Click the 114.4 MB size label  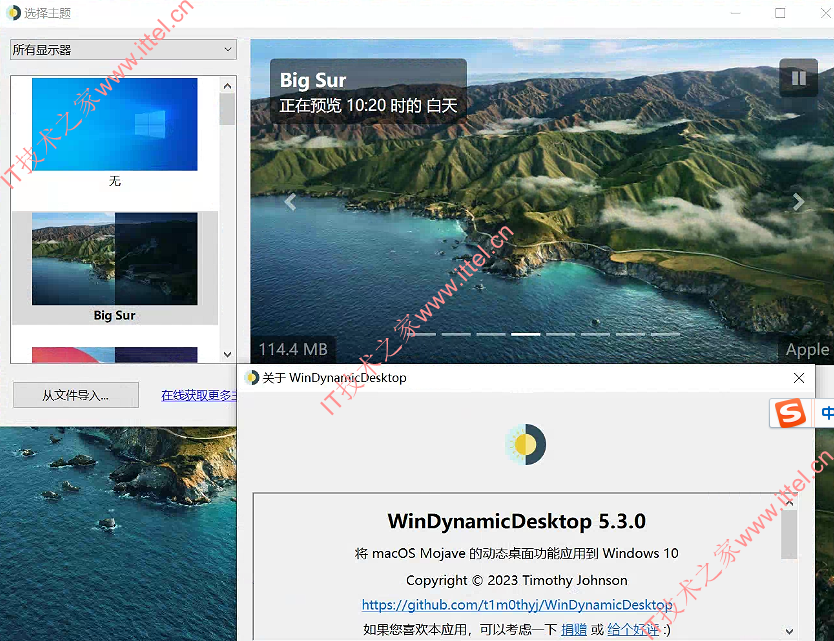tap(293, 349)
